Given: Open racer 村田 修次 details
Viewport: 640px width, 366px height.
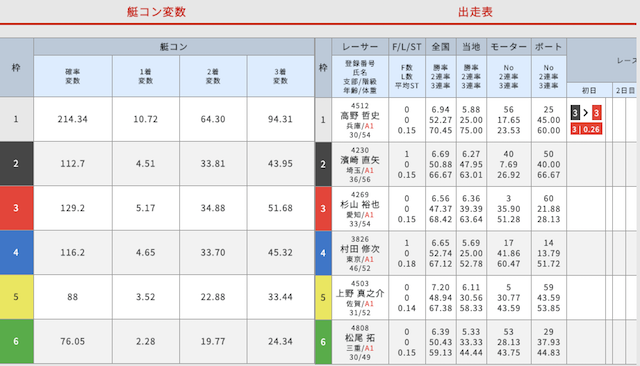Looking at the screenshot, I should coord(360,249).
